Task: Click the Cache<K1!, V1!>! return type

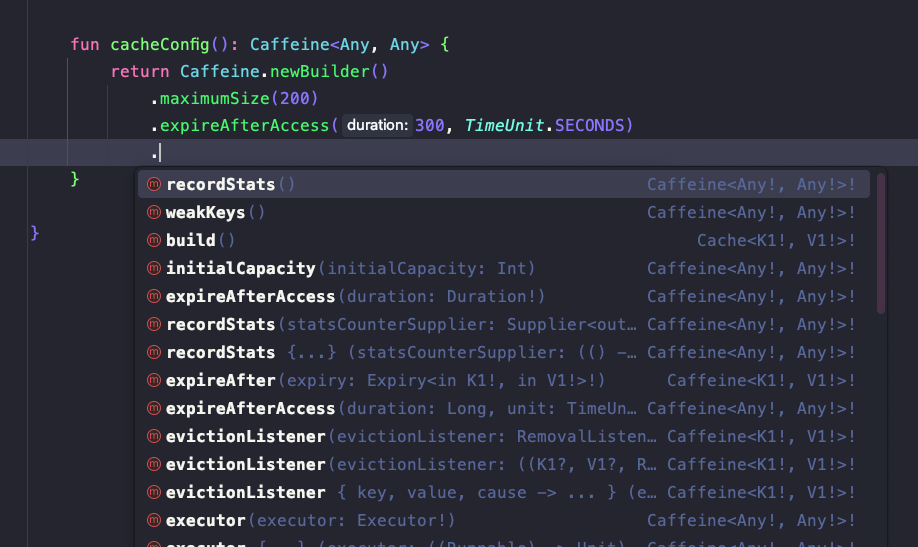Action: (776, 241)
